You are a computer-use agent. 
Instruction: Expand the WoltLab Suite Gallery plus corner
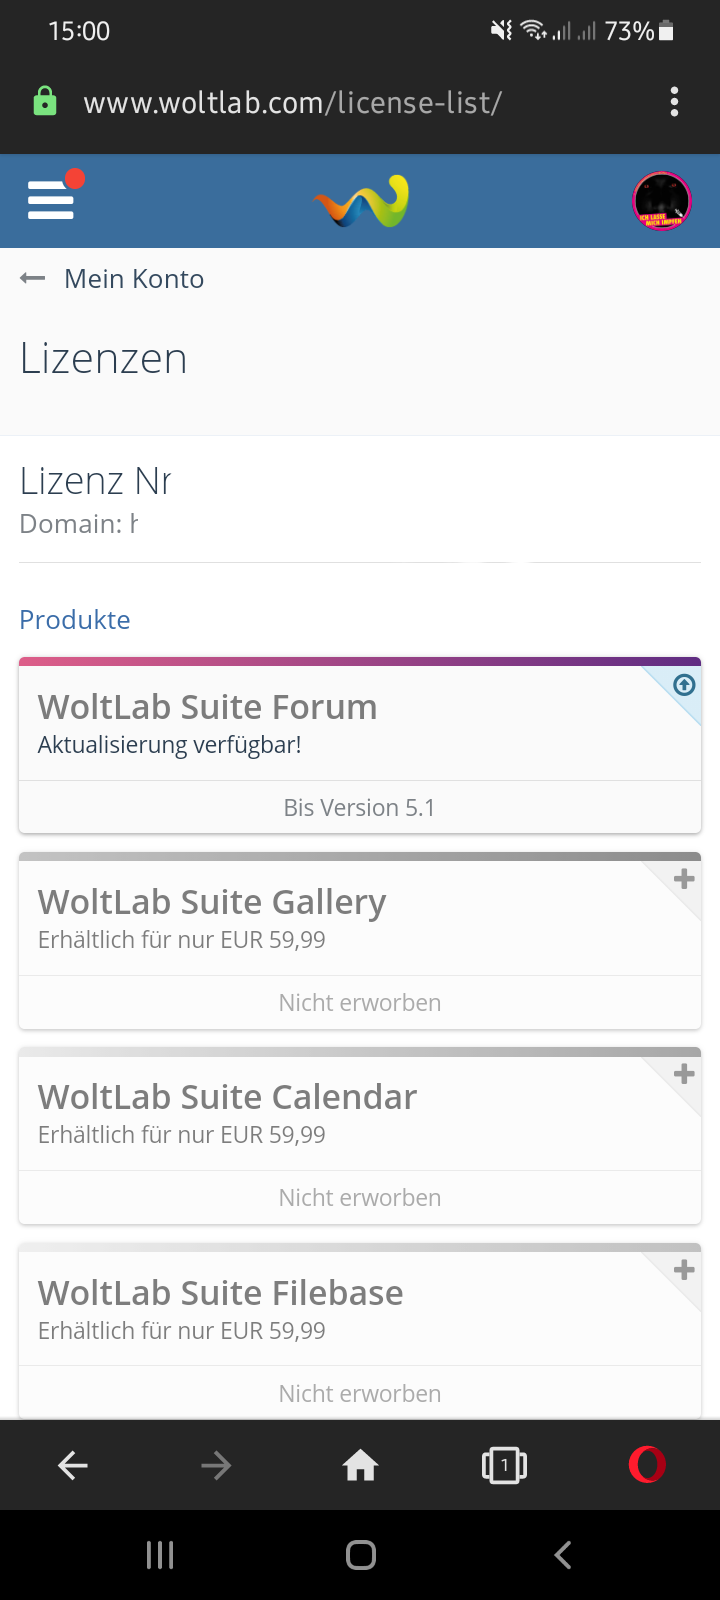[x=684, y=879]
